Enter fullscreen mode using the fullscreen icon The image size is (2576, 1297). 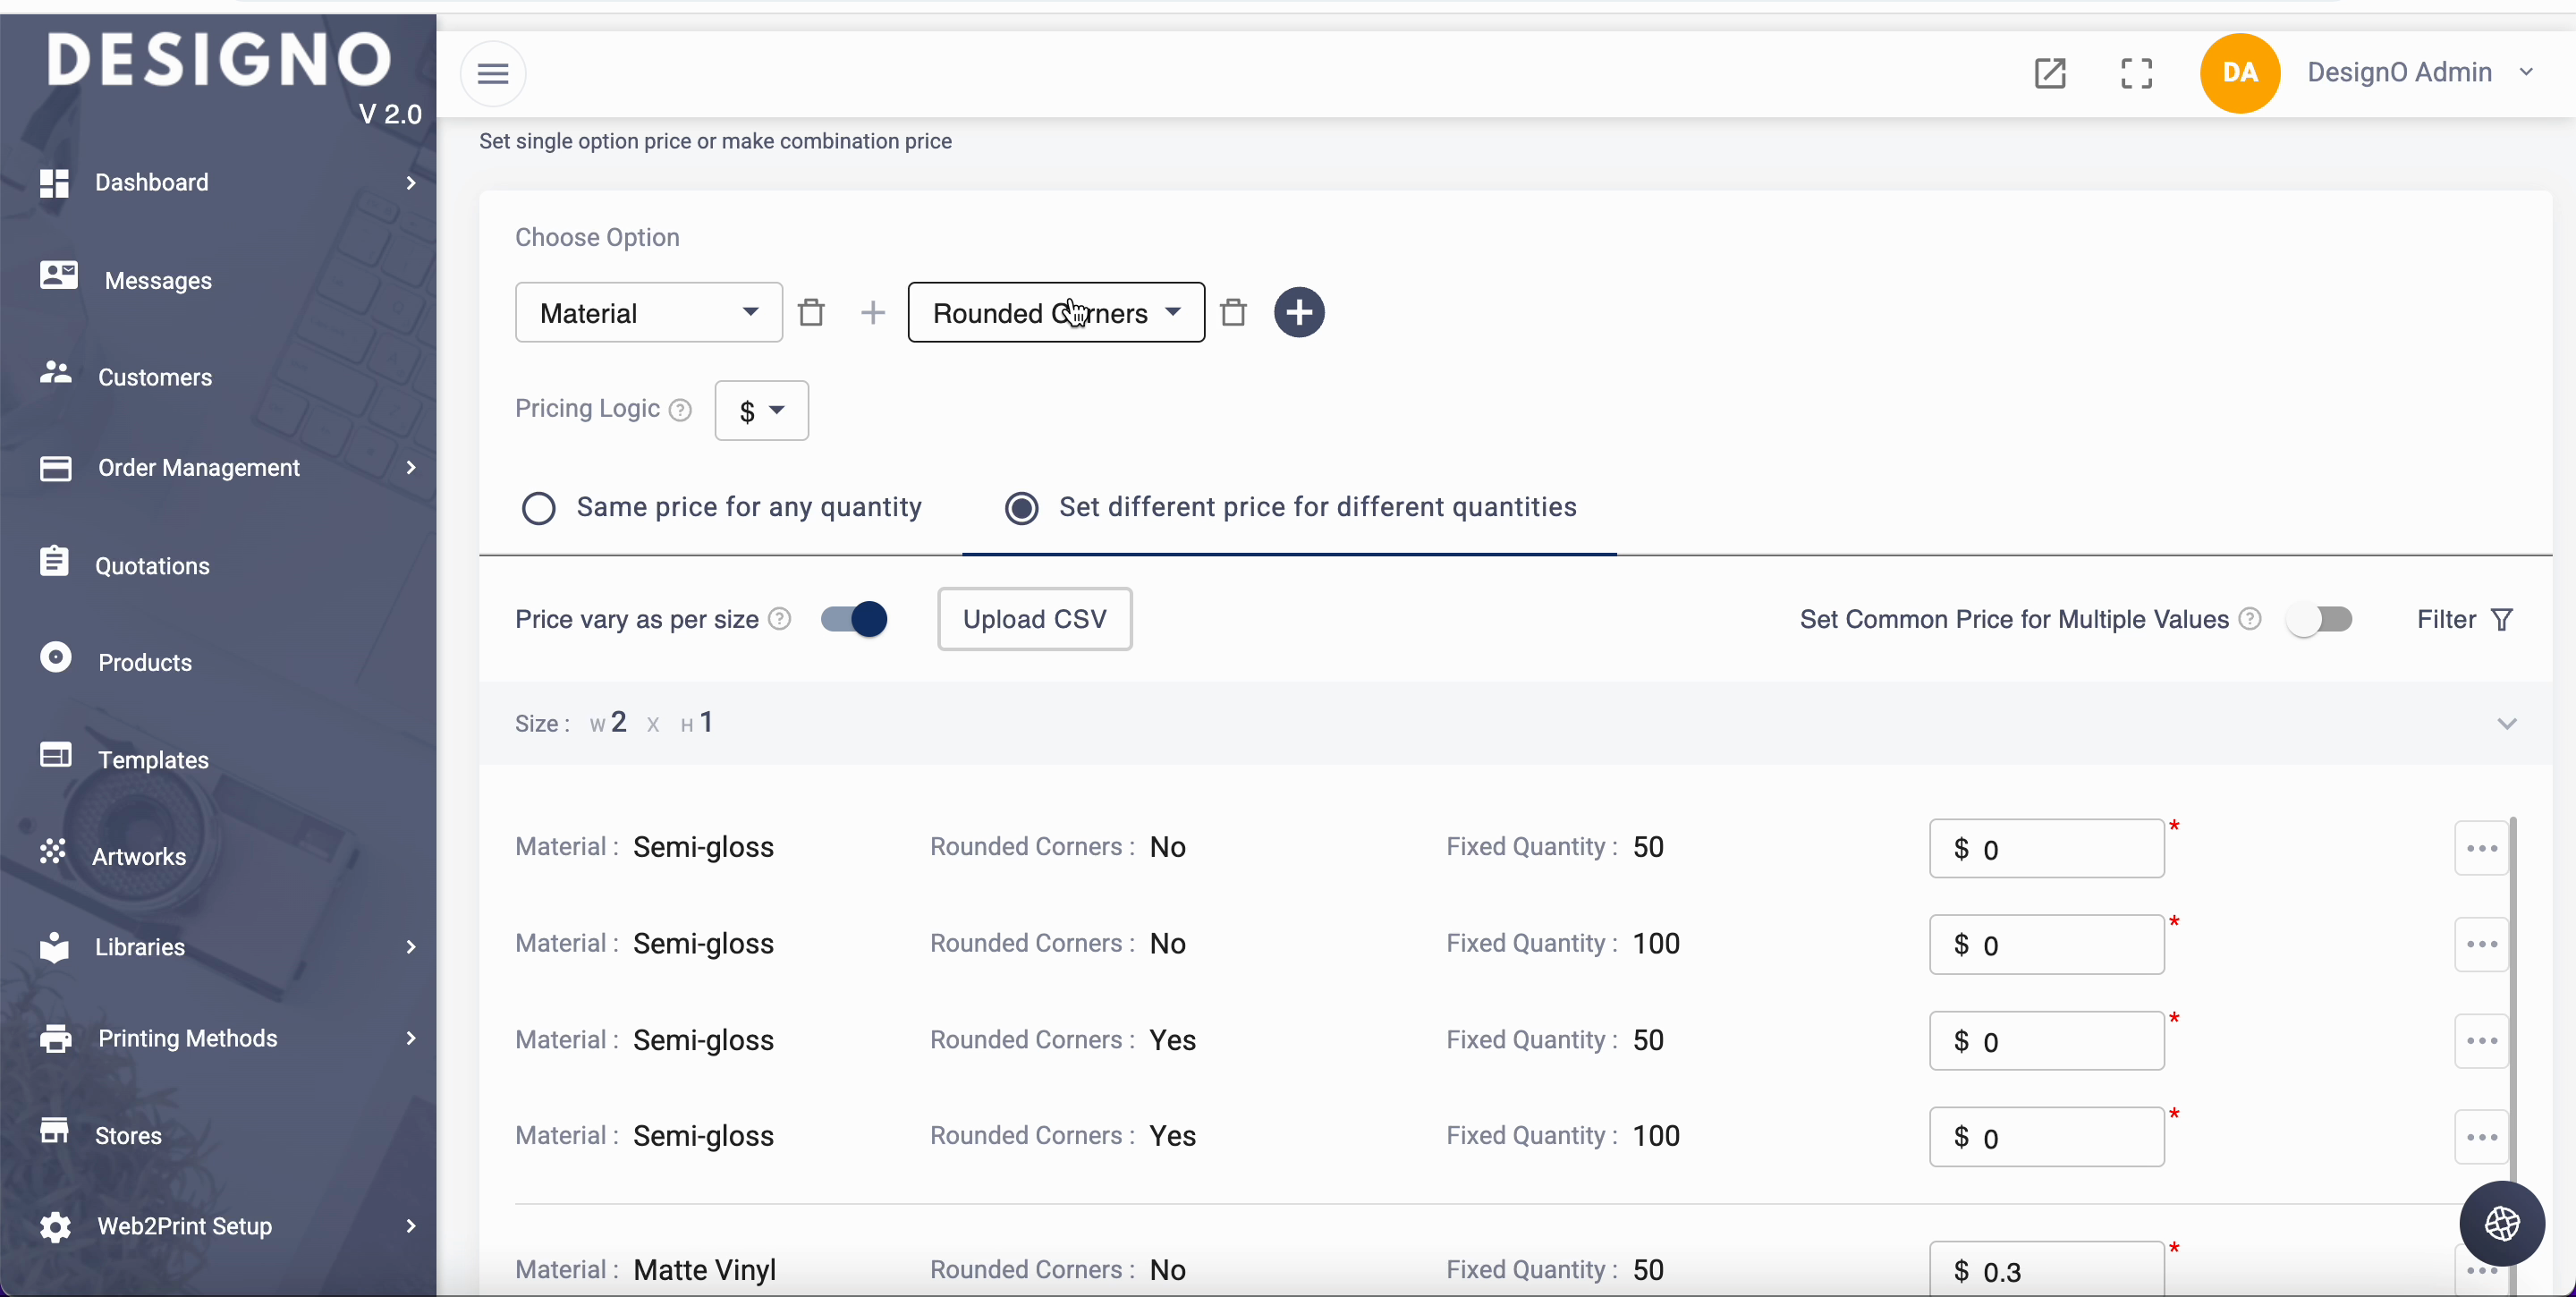tap(2136, 73)
